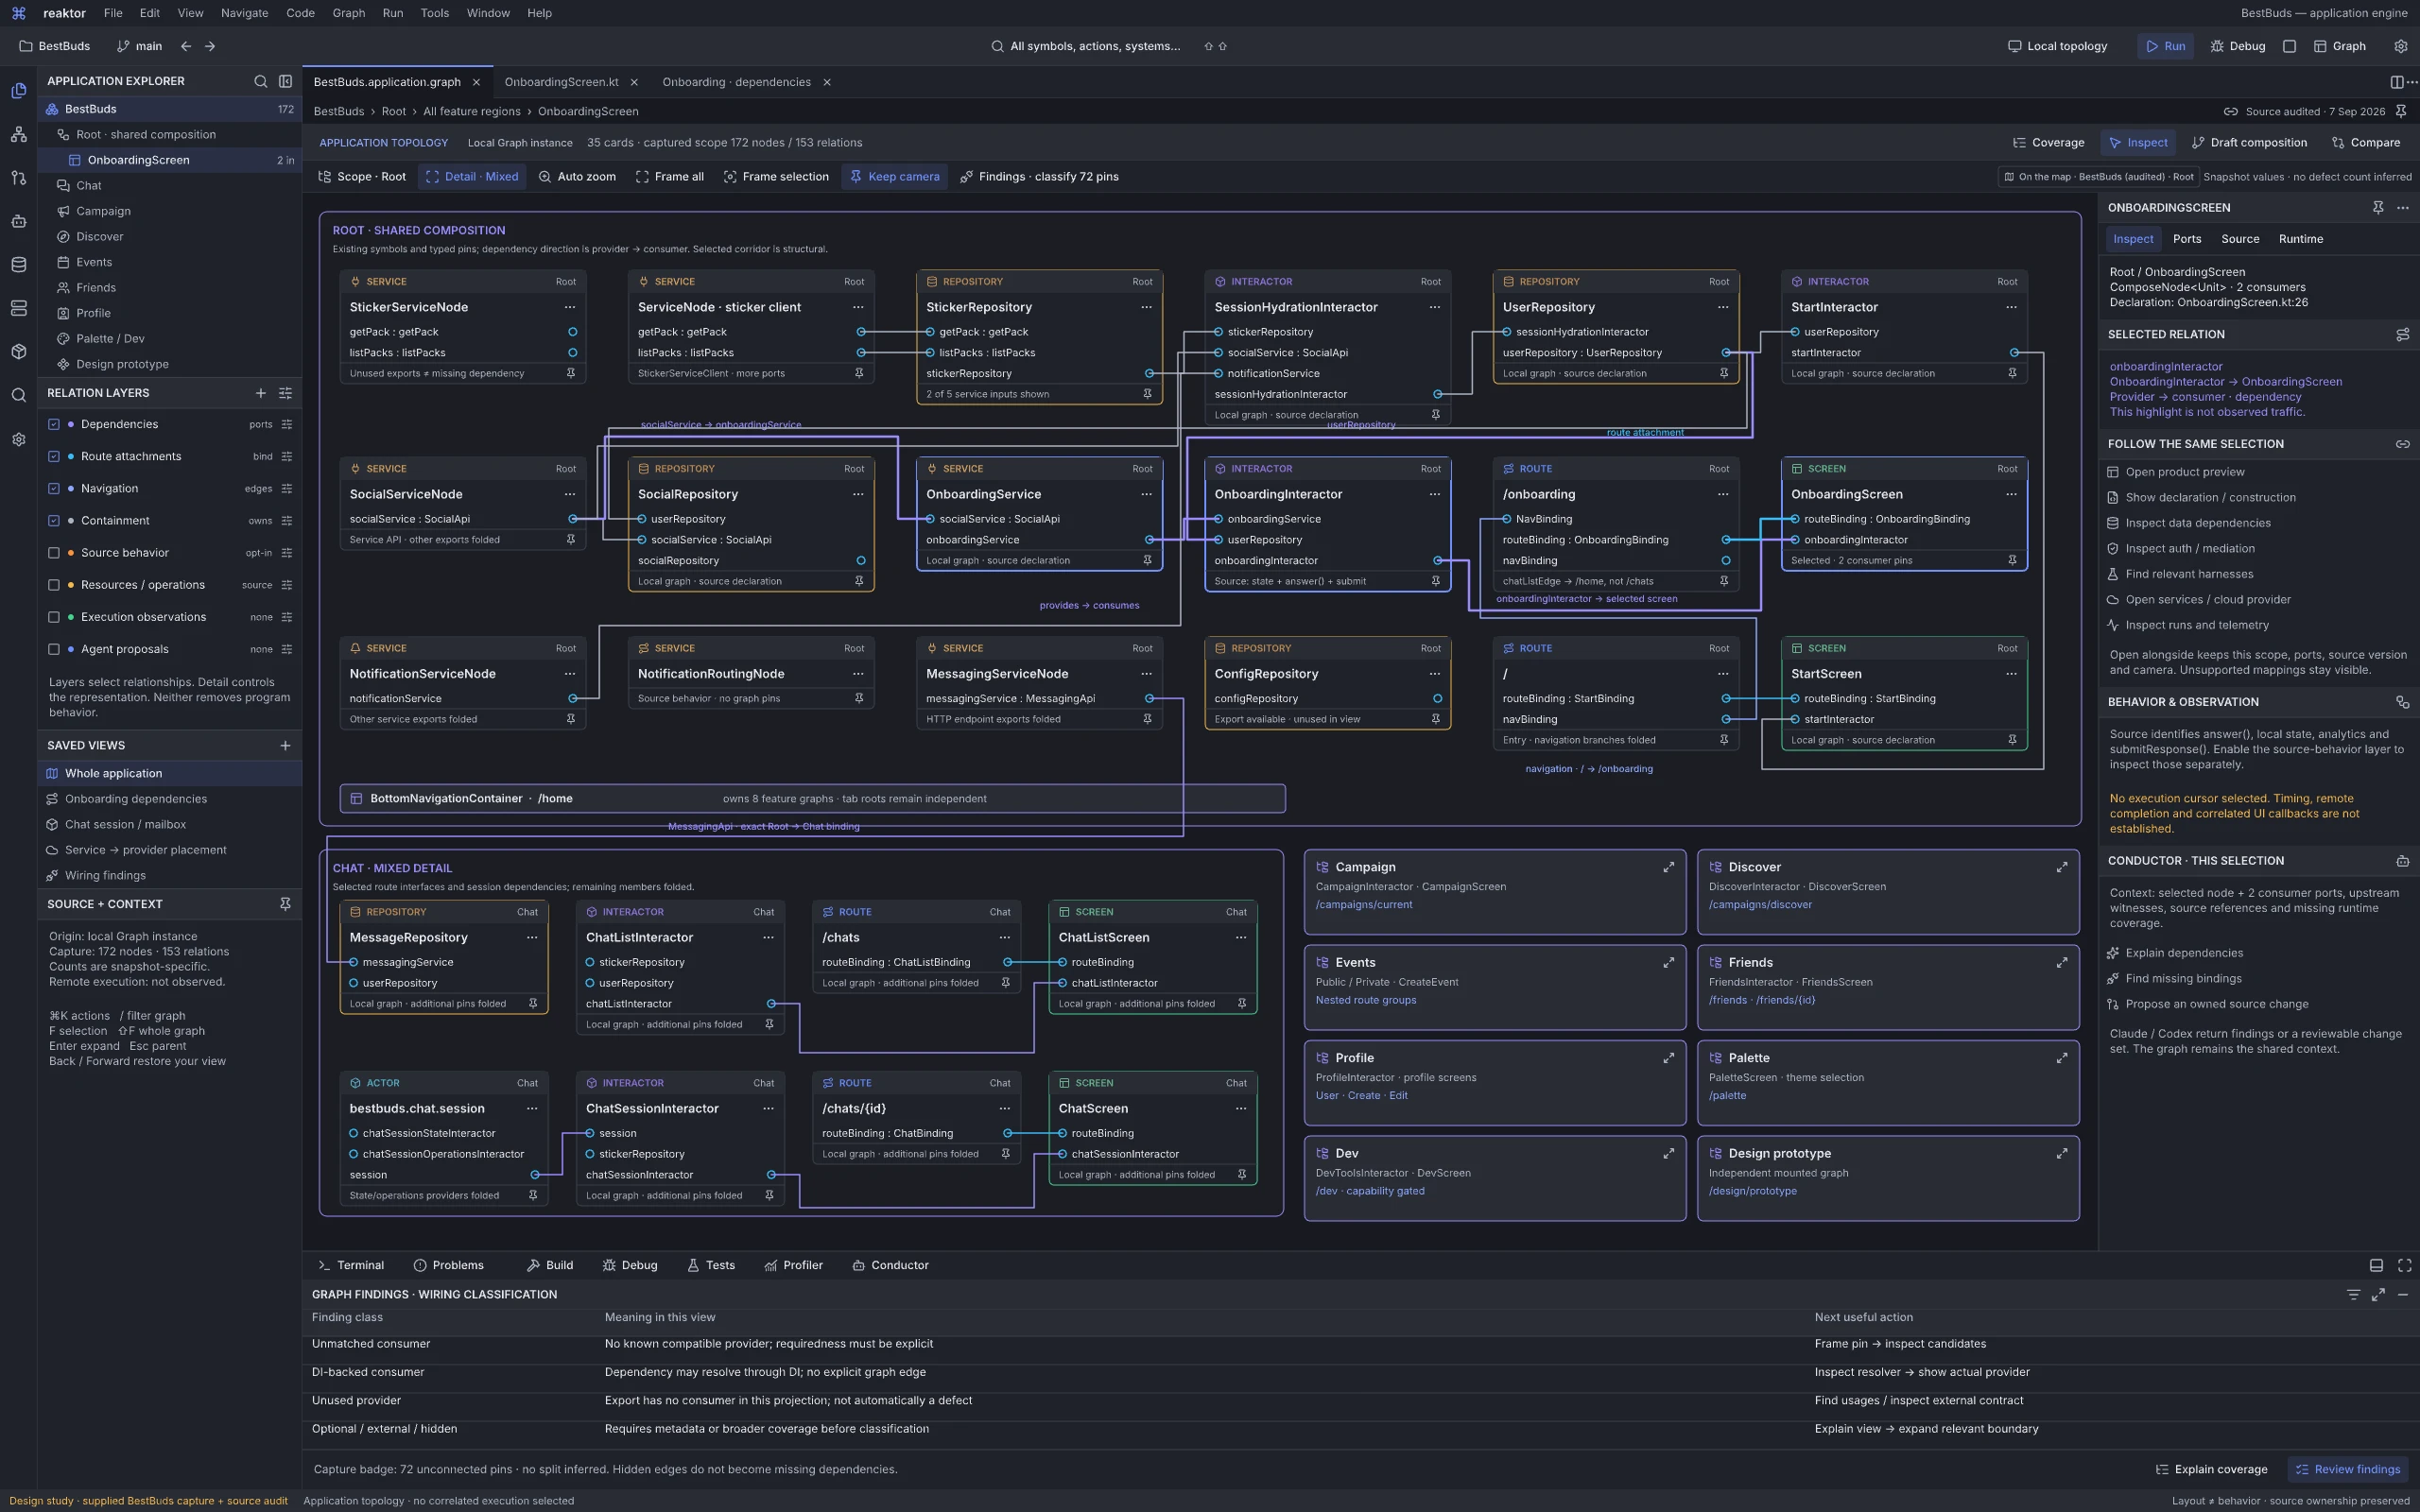This screenshot has width=2420, height=1512.
Task: Open the Local topology selector
Action: pyautogui.click(x=2057, y=46)
